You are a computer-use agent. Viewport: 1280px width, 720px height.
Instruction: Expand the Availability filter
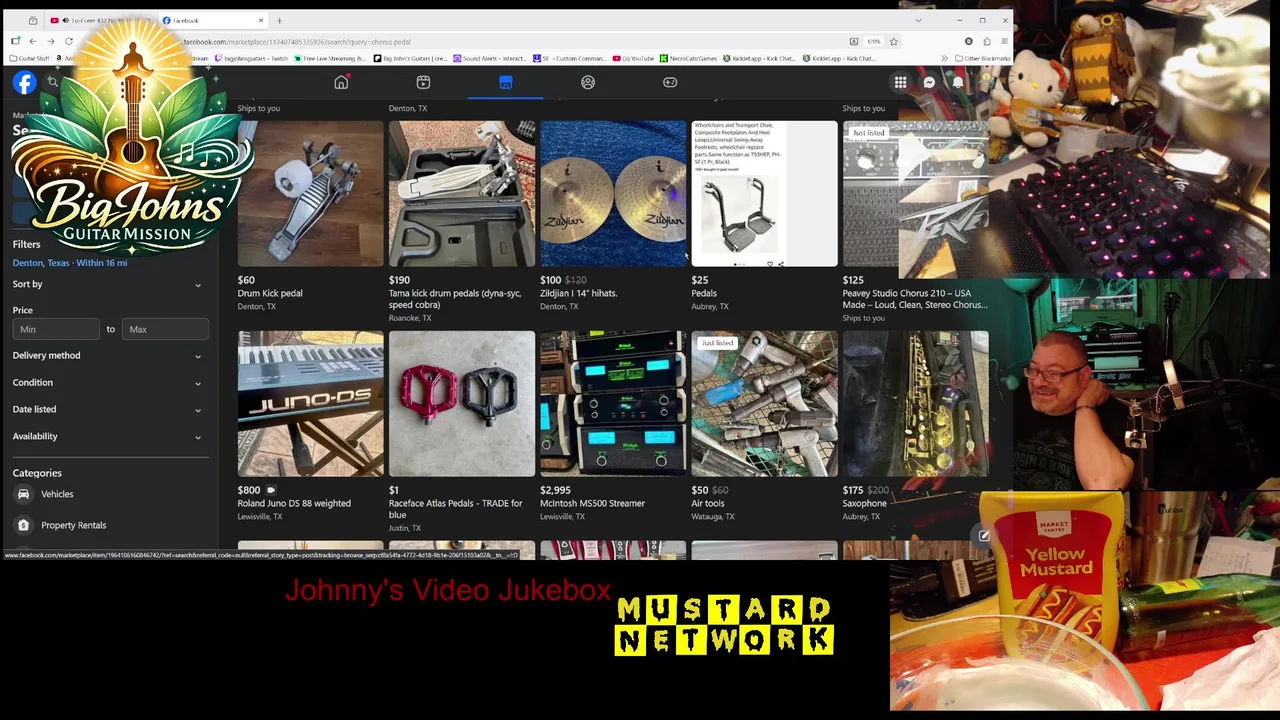pos(108,436)
